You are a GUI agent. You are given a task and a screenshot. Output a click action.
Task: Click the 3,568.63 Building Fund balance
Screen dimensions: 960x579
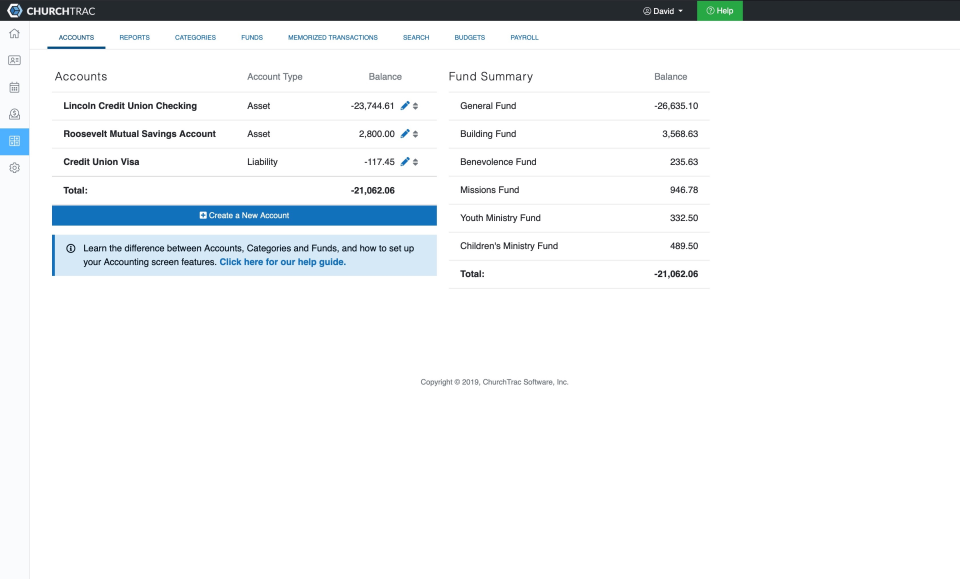tap(680, 134)
